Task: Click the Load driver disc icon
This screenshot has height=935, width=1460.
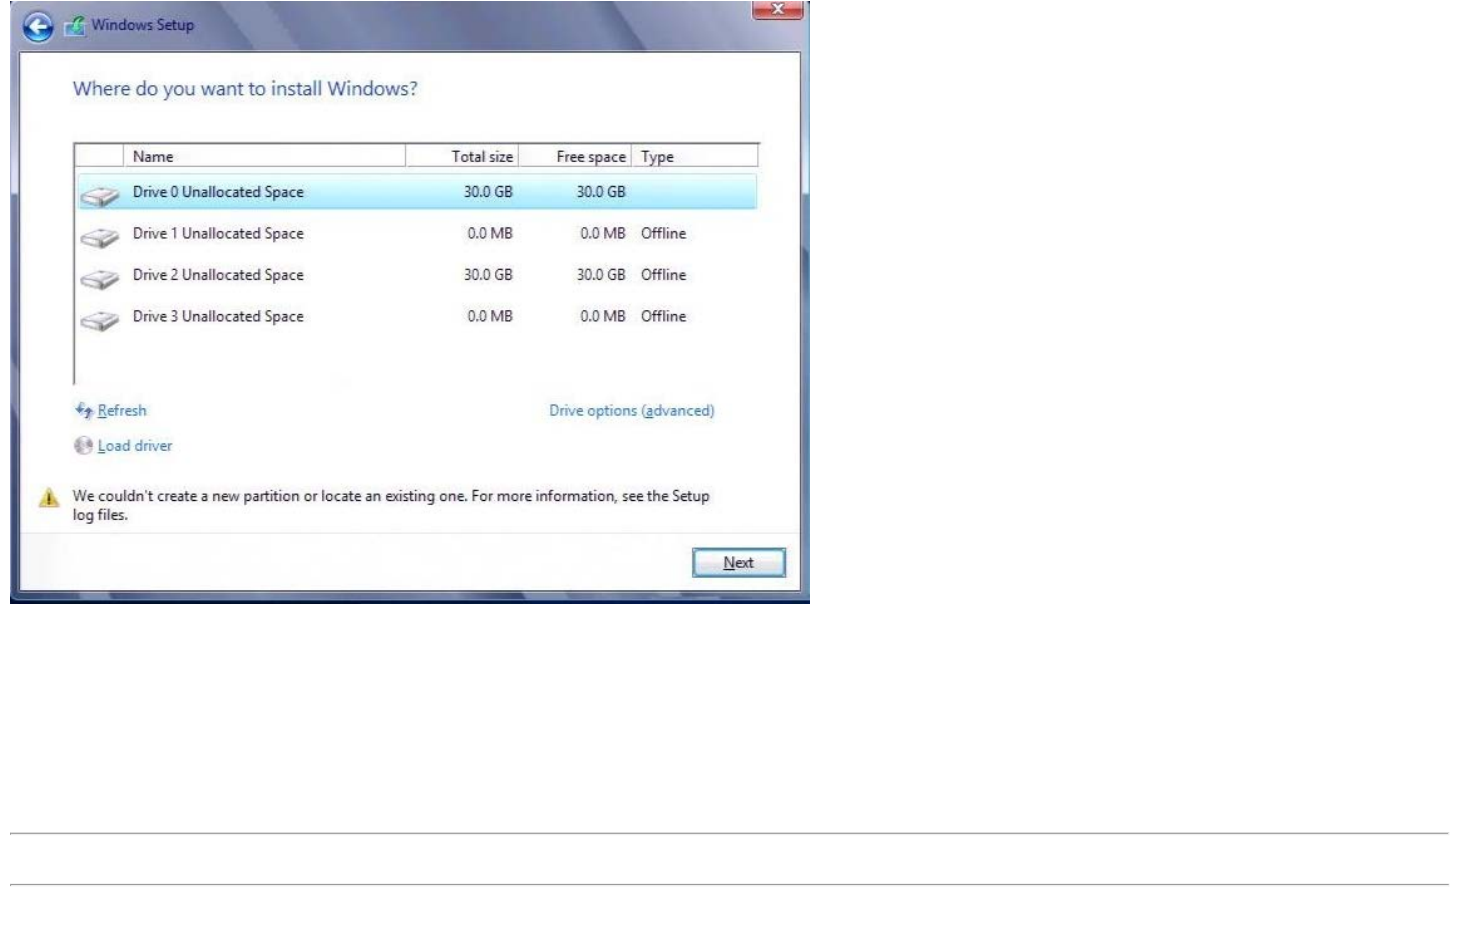Action: 84,446
